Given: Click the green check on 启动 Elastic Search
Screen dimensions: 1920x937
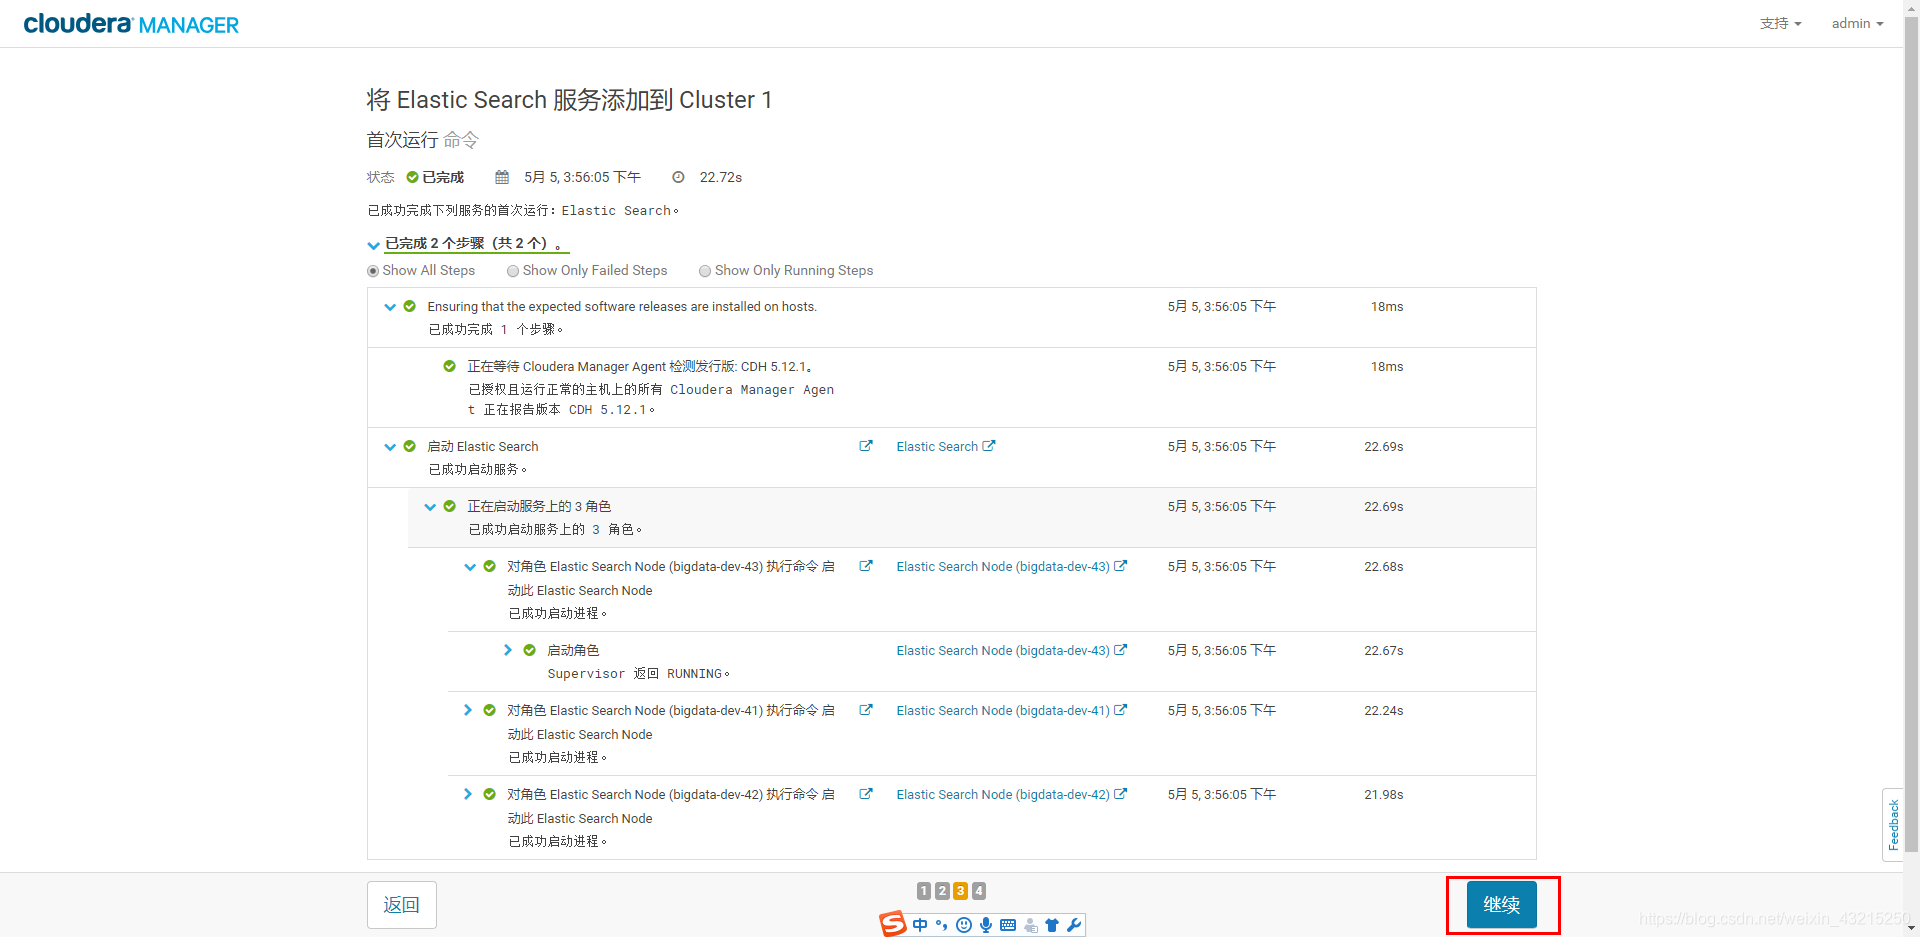Looking at the screenshot, I should pyautogui.click(x=410, y=446).
